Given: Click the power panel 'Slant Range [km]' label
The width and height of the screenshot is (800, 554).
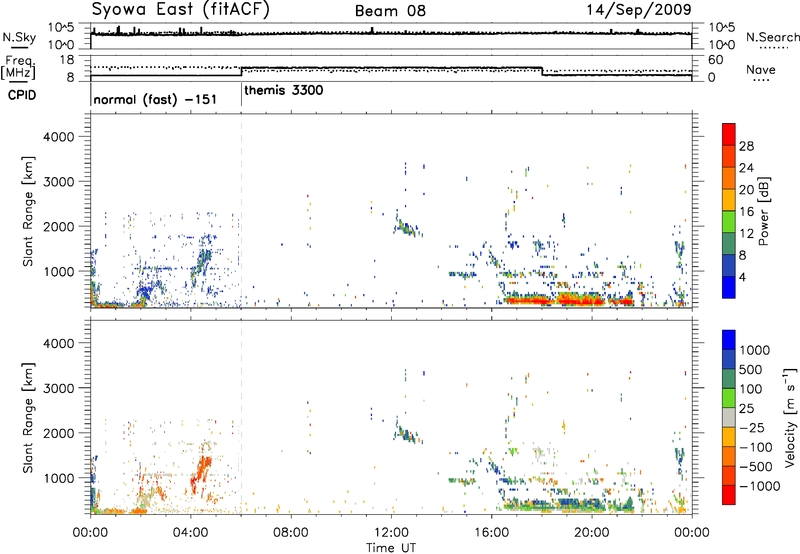Looking at the screenshot, I should 28,211.
